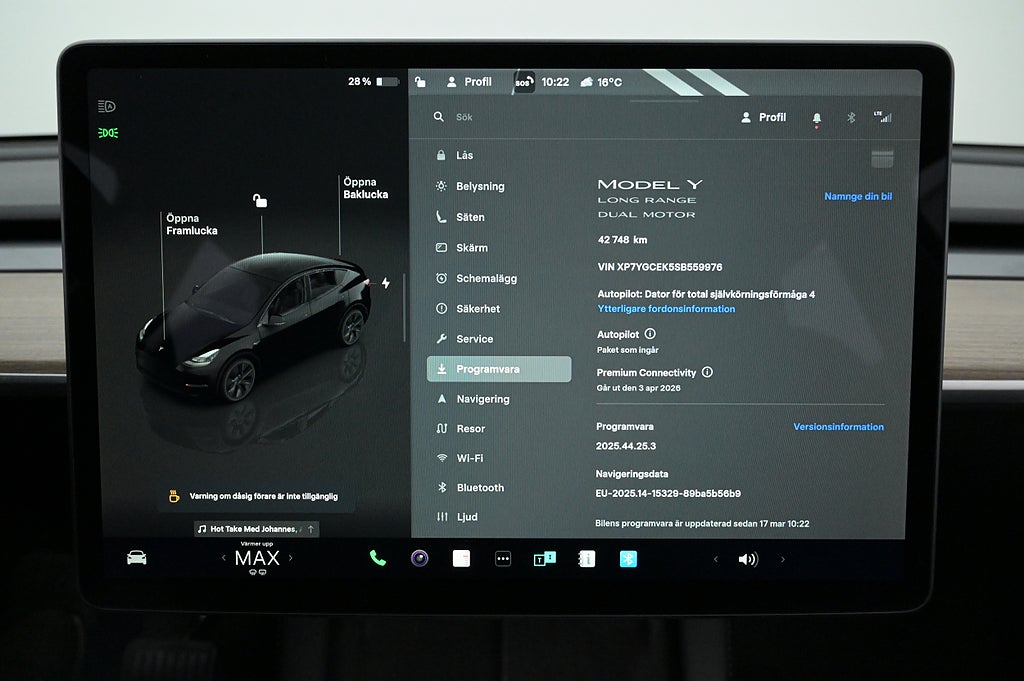This screenshot has width=1024, height=681.
Task: Tap the car controls icon
Action: point(137,558)
